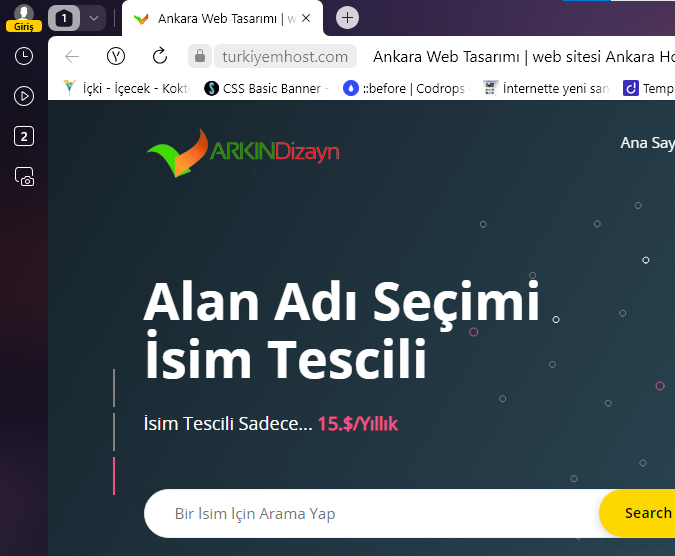675x556 pixels.
Task: Click the turkiyemhost.com address bar
Action: [285, 56]
